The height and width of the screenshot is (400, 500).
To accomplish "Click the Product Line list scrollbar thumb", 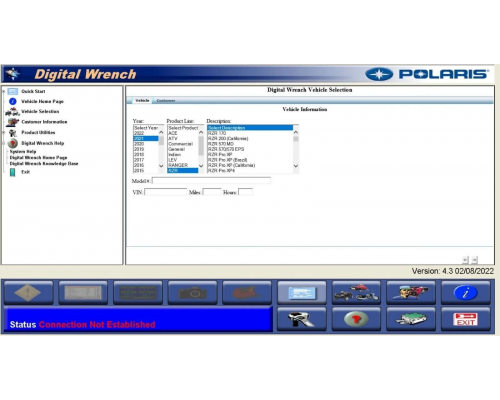I will coord(201,146).
